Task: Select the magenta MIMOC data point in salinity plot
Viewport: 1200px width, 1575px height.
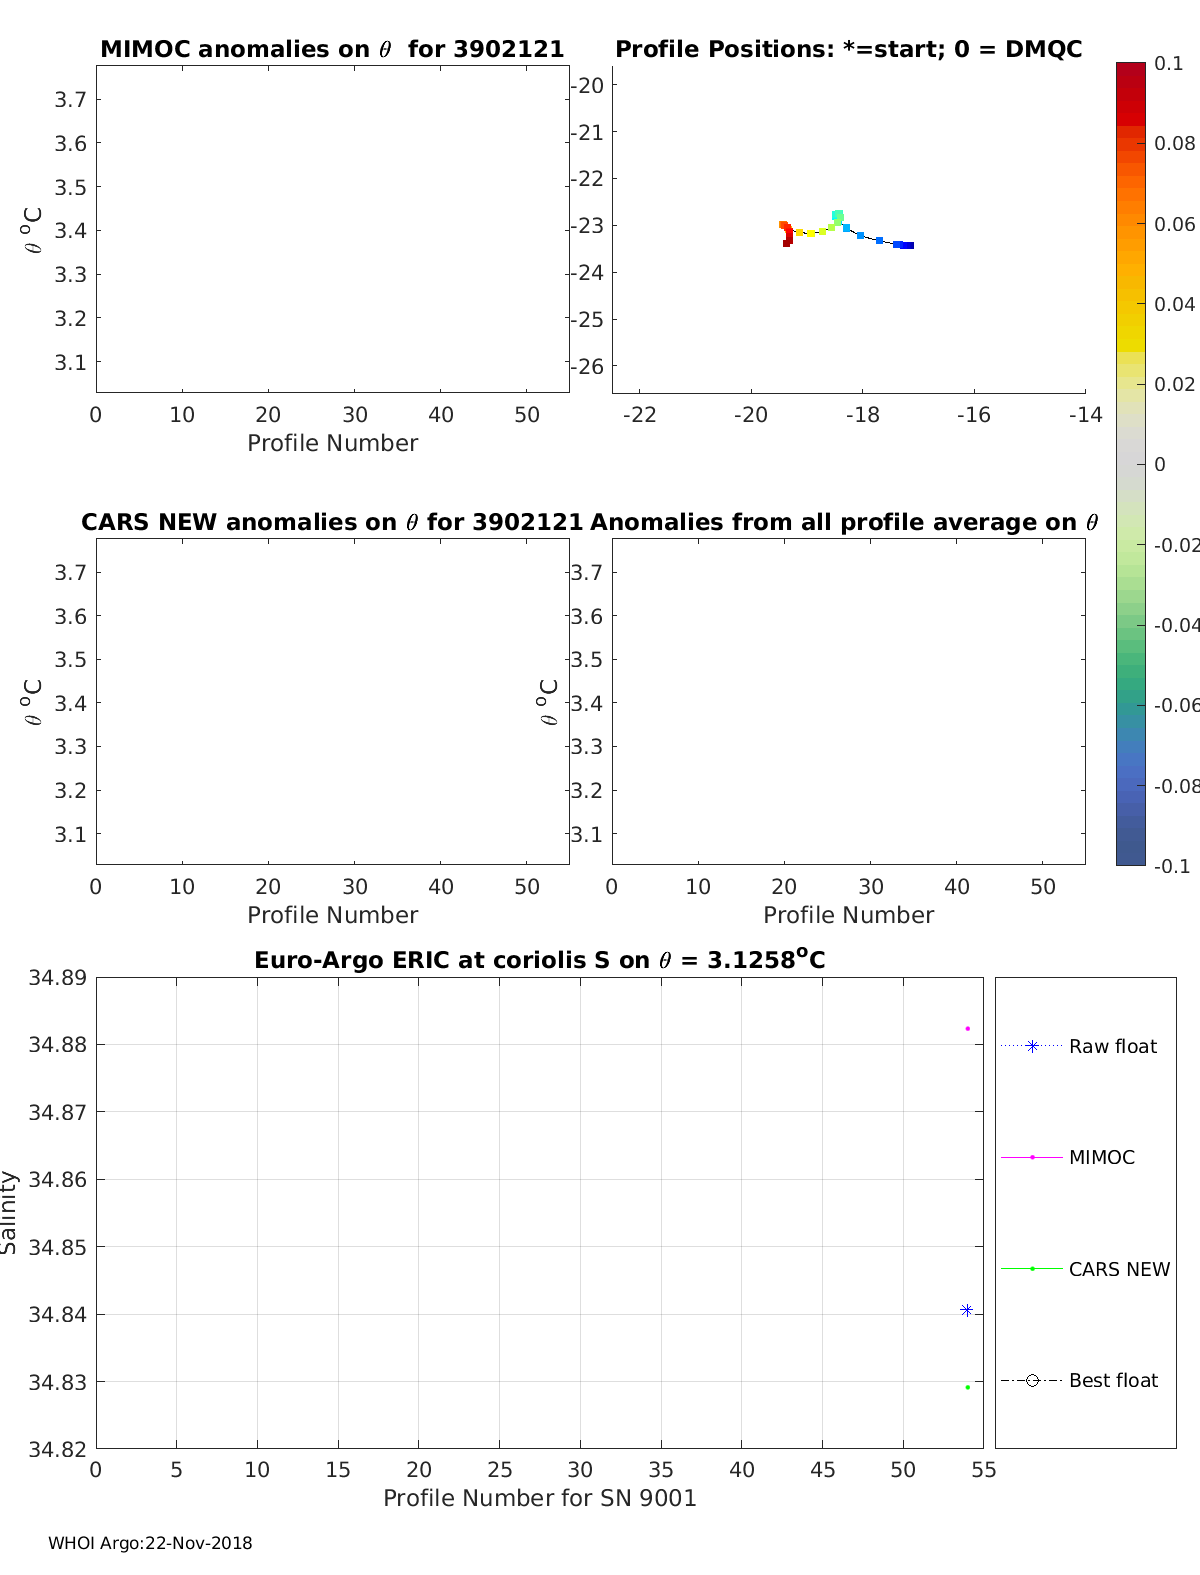Action: tap(967, 1028)
